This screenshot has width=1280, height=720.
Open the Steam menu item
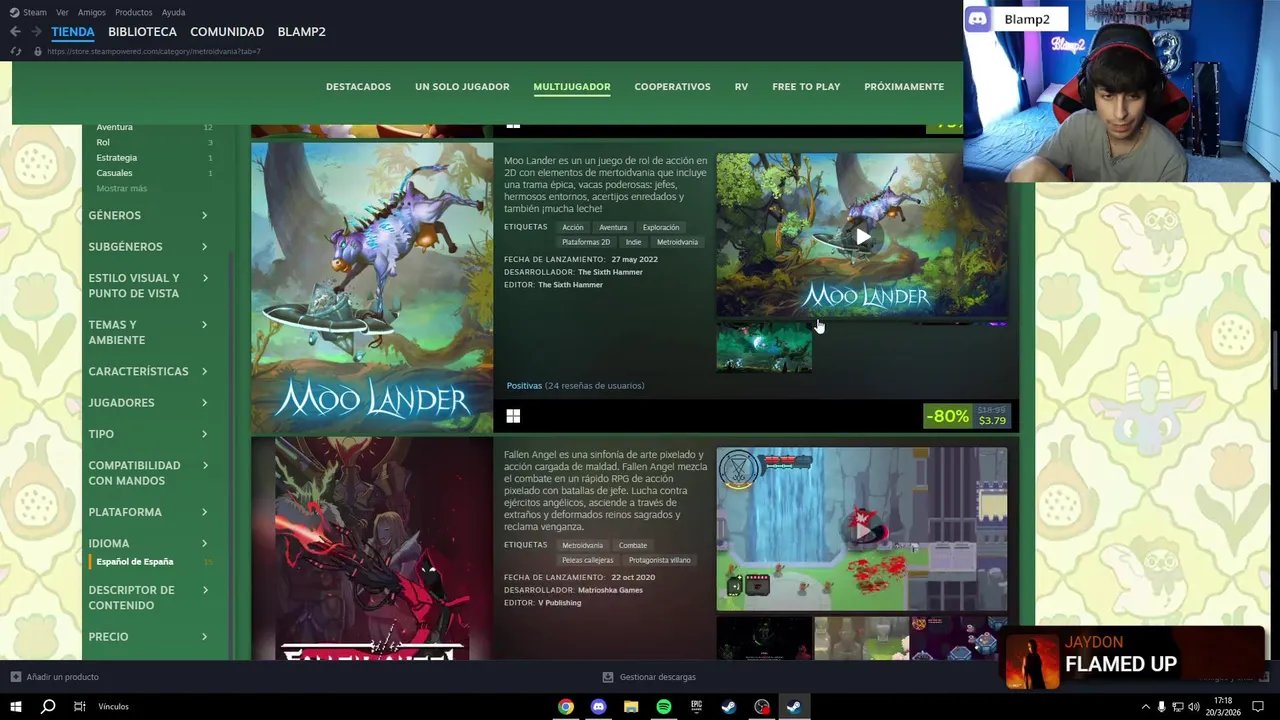tap(35, 12)
